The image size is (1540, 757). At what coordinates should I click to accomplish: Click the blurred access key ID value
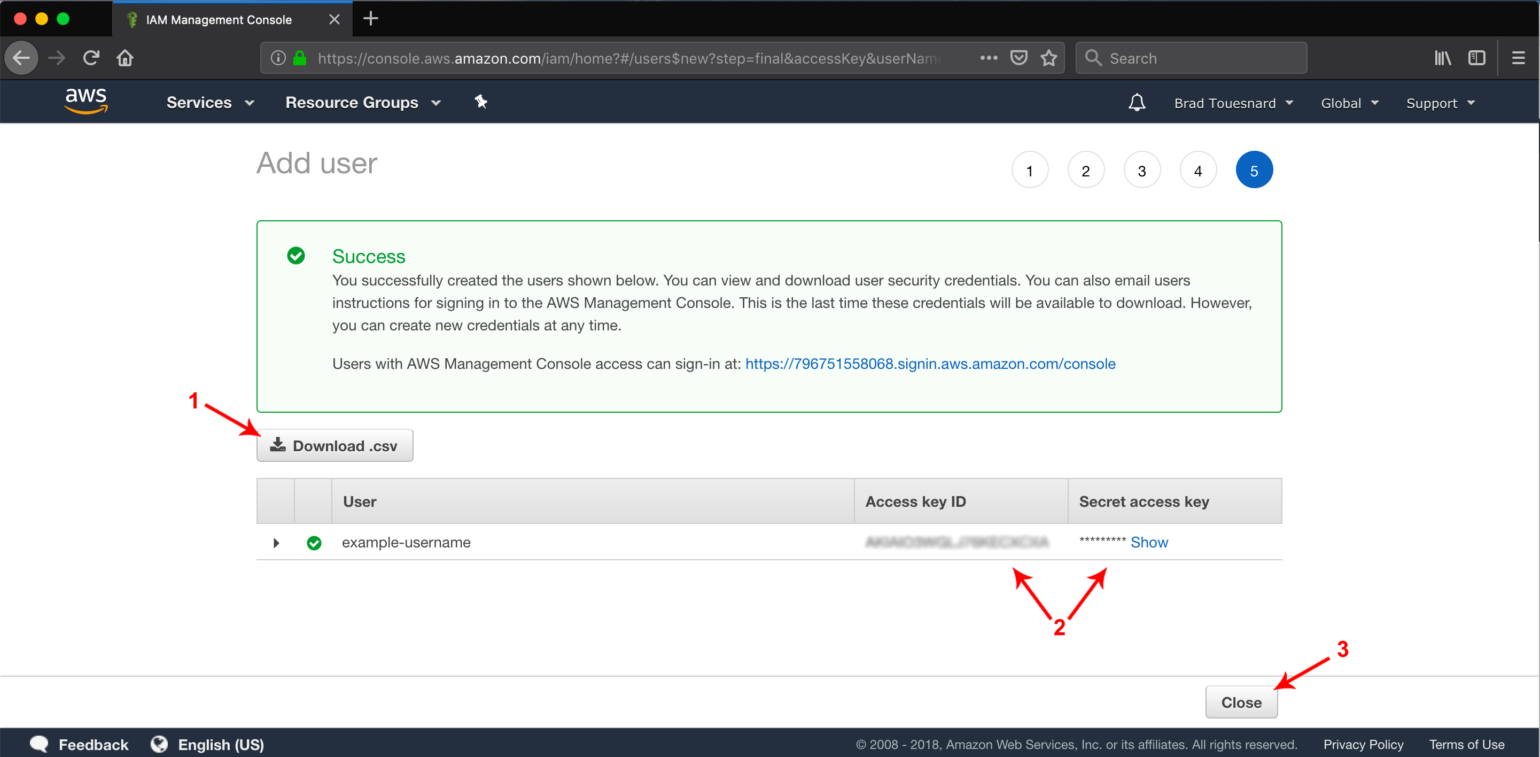tap(957, 542)
